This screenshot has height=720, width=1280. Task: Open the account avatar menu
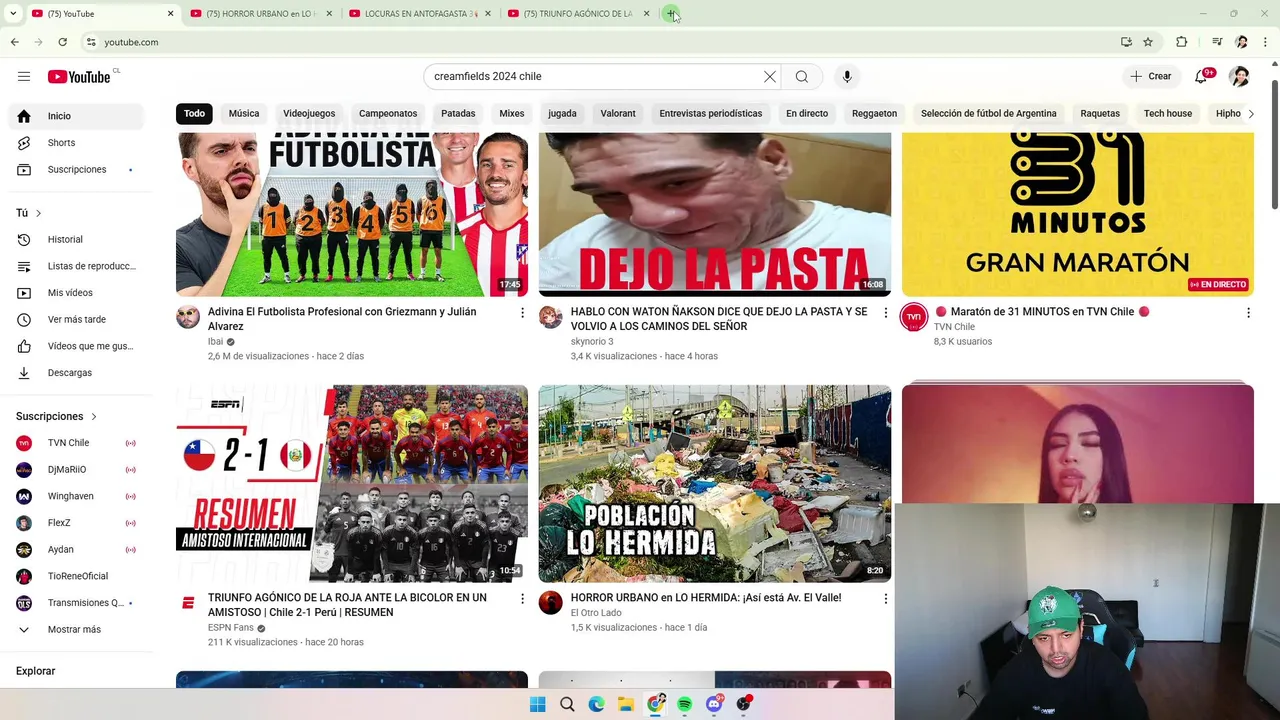click(1239, 77)
